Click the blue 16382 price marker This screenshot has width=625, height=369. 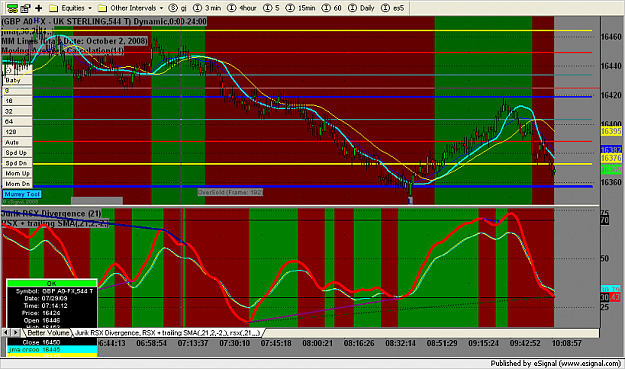[611, 150]
